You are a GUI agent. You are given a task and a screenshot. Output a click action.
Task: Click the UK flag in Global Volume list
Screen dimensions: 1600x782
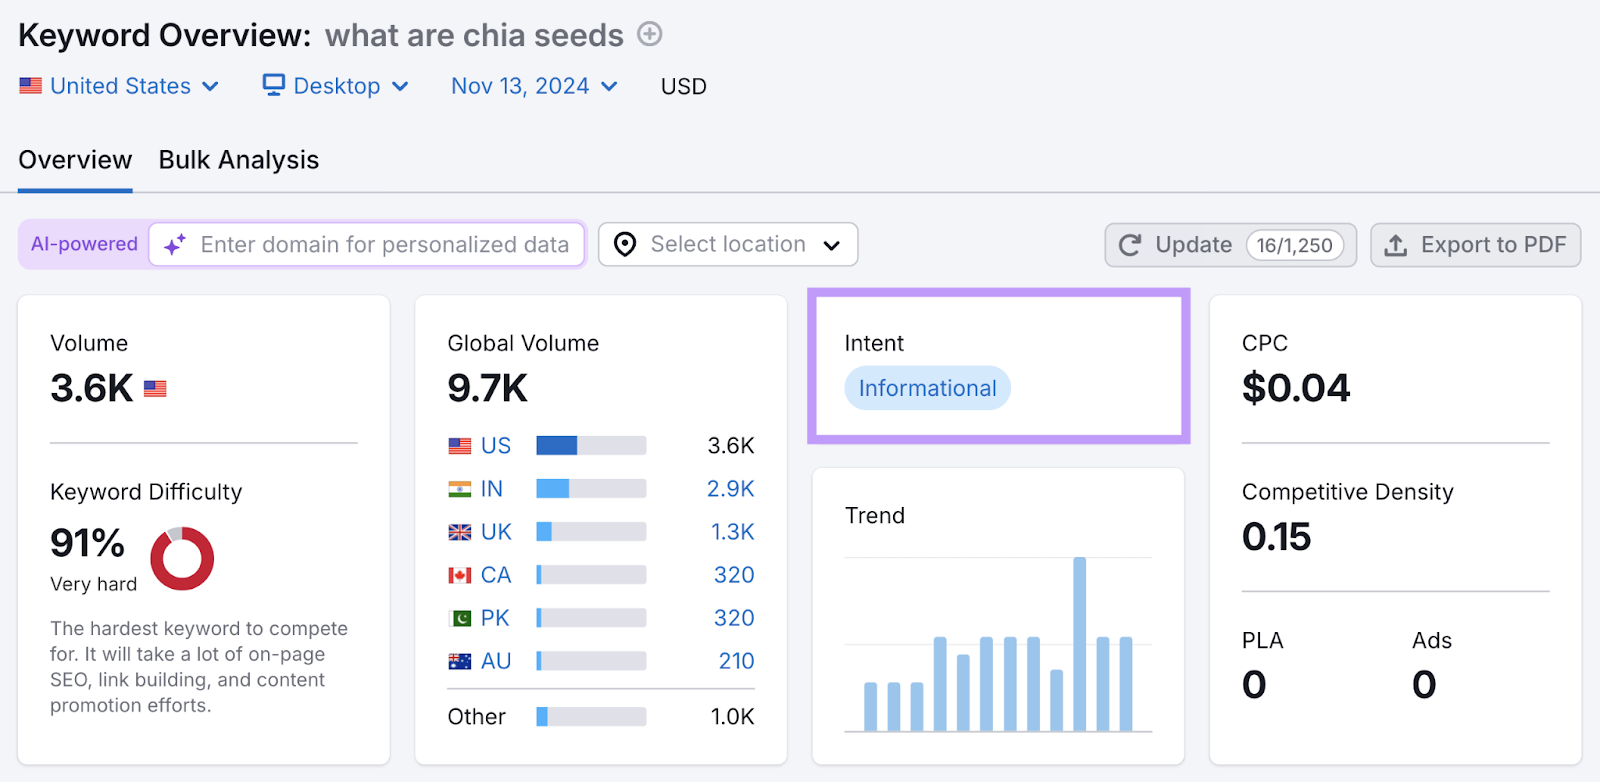point(460,531)
